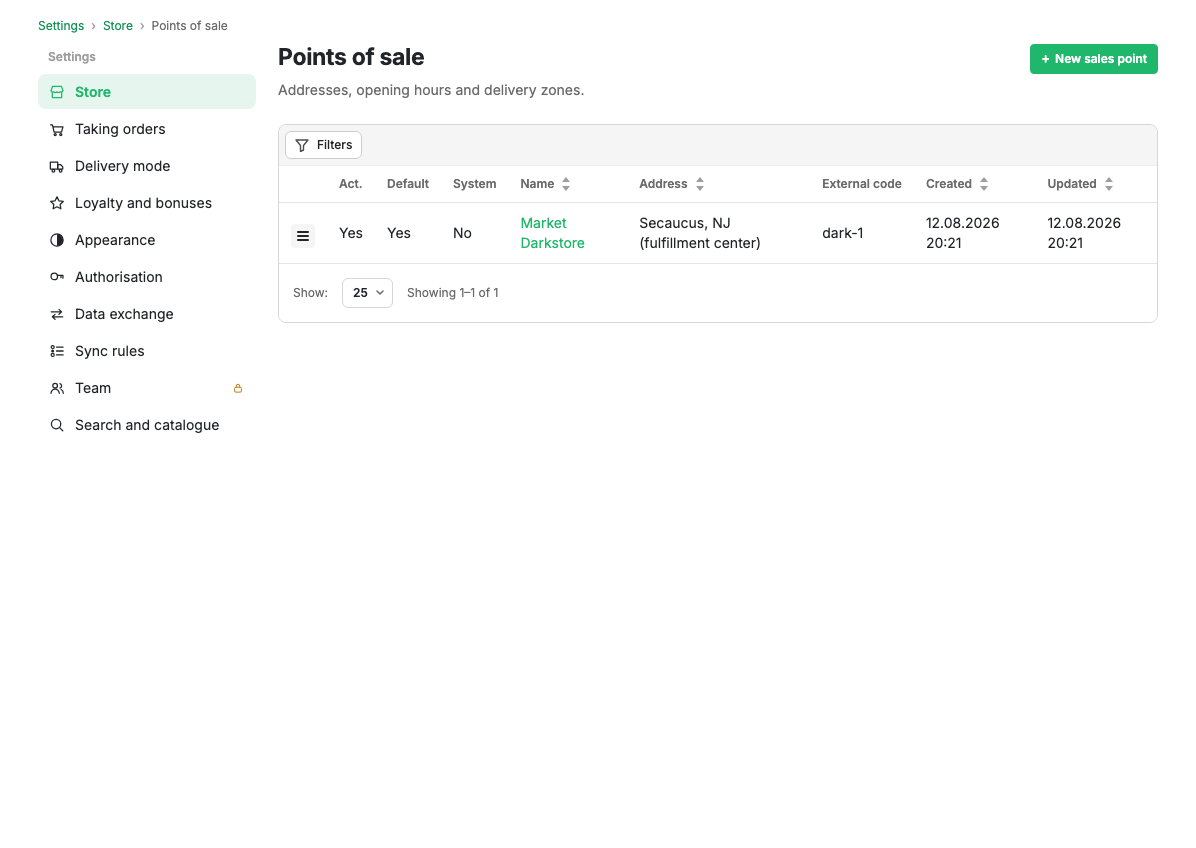Go to Settings via breadcrumb
Viewport: 1196px width, 848px height.
click(x=61, y=26)
